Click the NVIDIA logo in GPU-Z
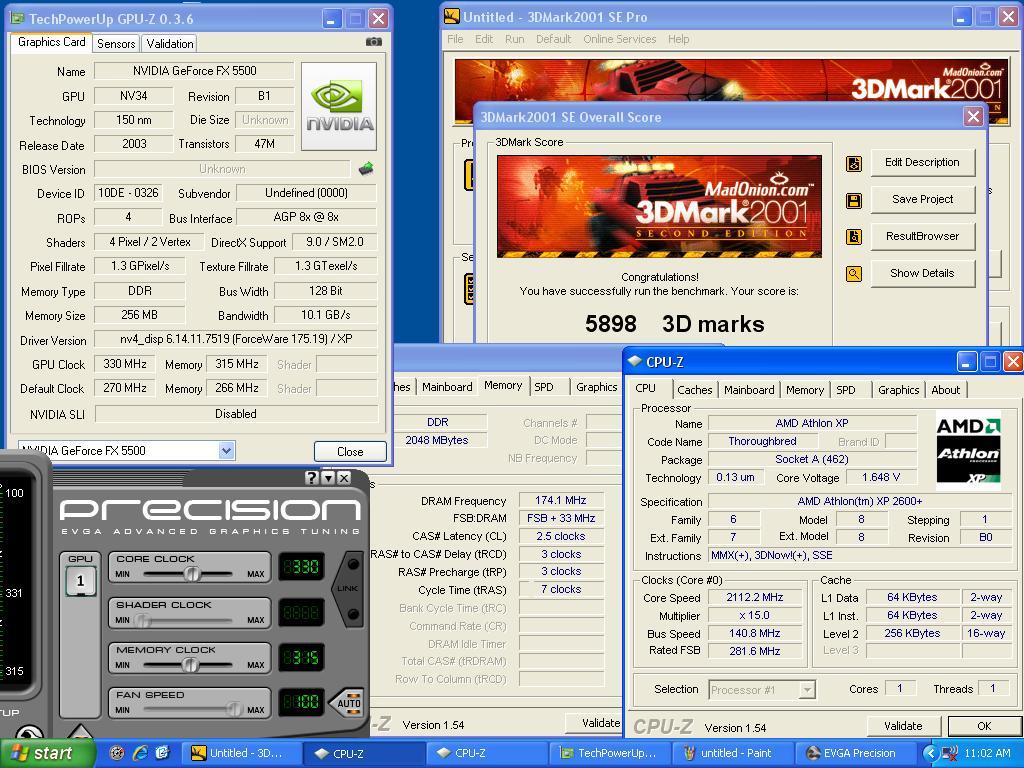This screenshot has height=768, width=1024. click(x=339, y=106)
